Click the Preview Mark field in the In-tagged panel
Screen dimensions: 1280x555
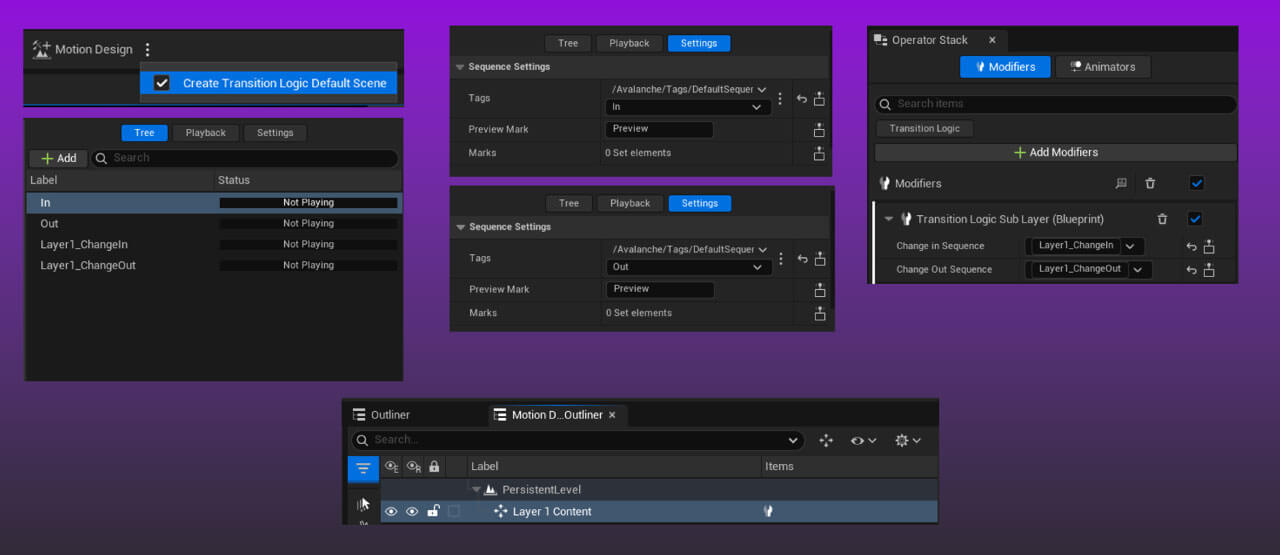point(659,130)
